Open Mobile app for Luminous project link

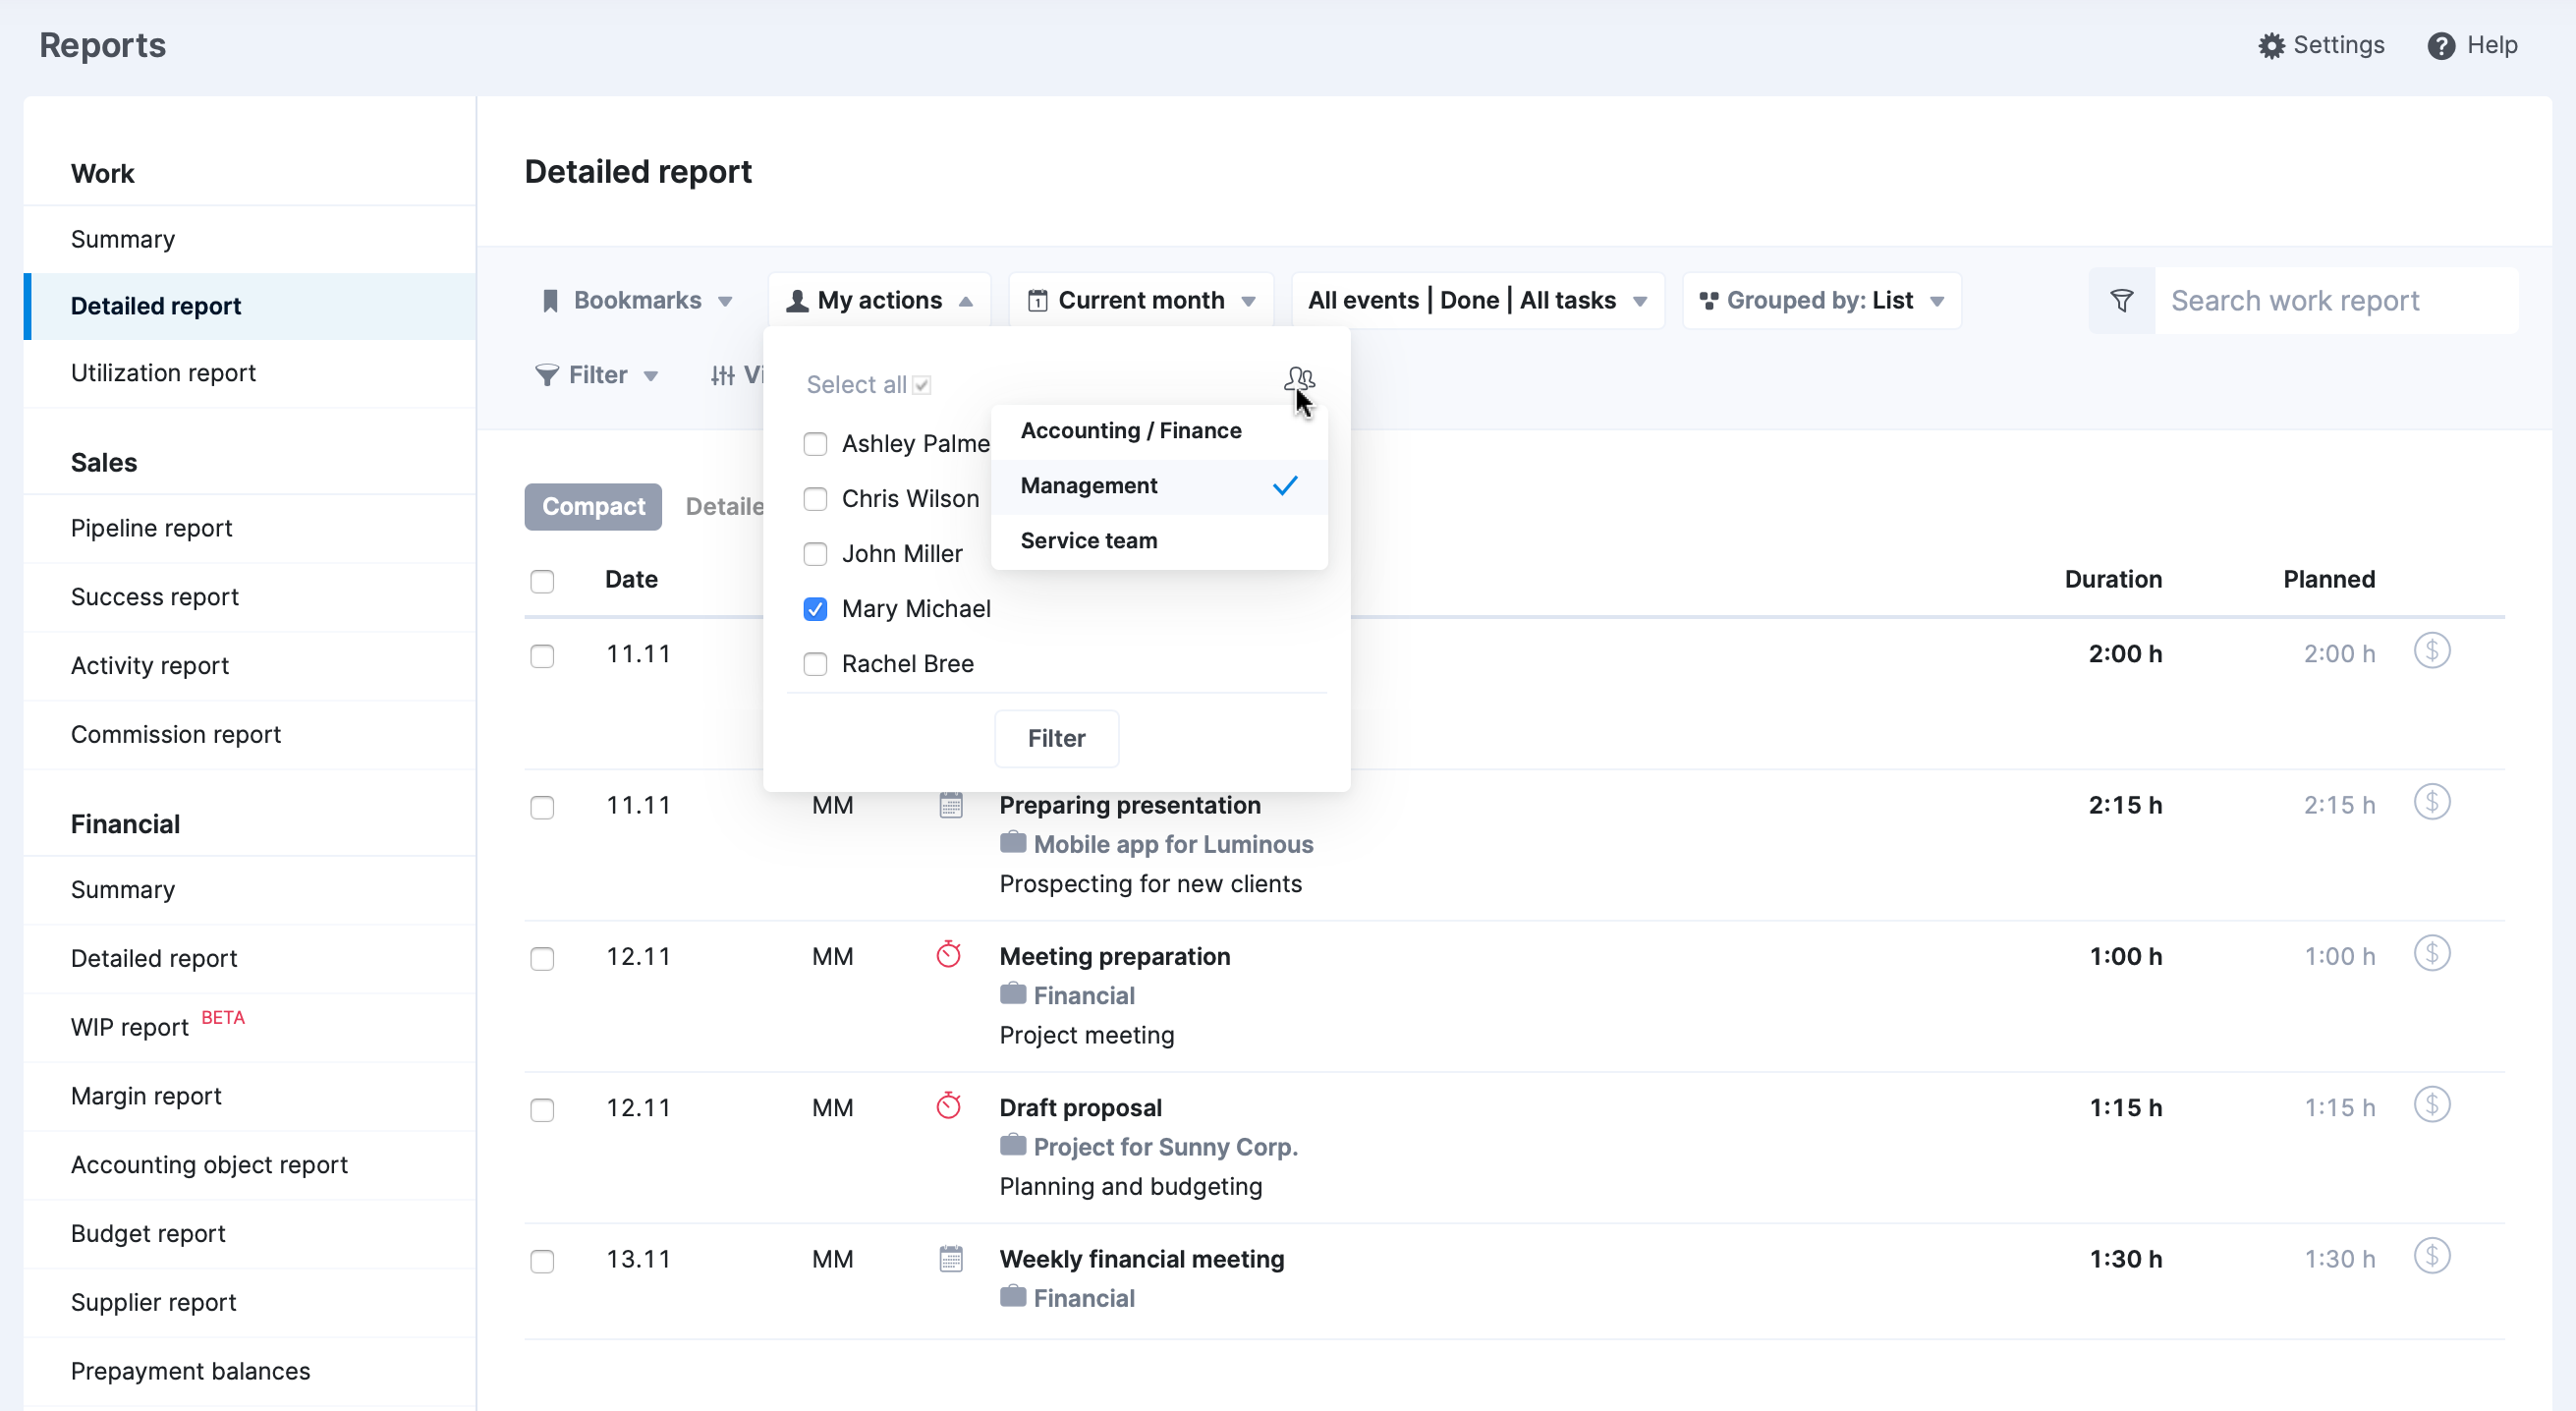(1172, 844)
